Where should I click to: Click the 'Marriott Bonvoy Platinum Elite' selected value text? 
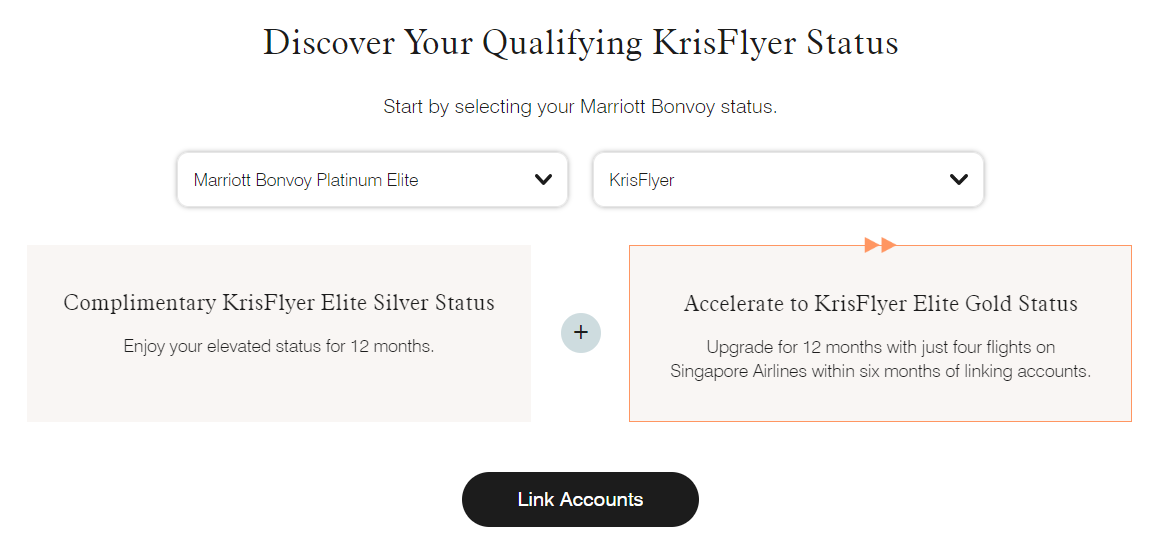pos(306,180)
